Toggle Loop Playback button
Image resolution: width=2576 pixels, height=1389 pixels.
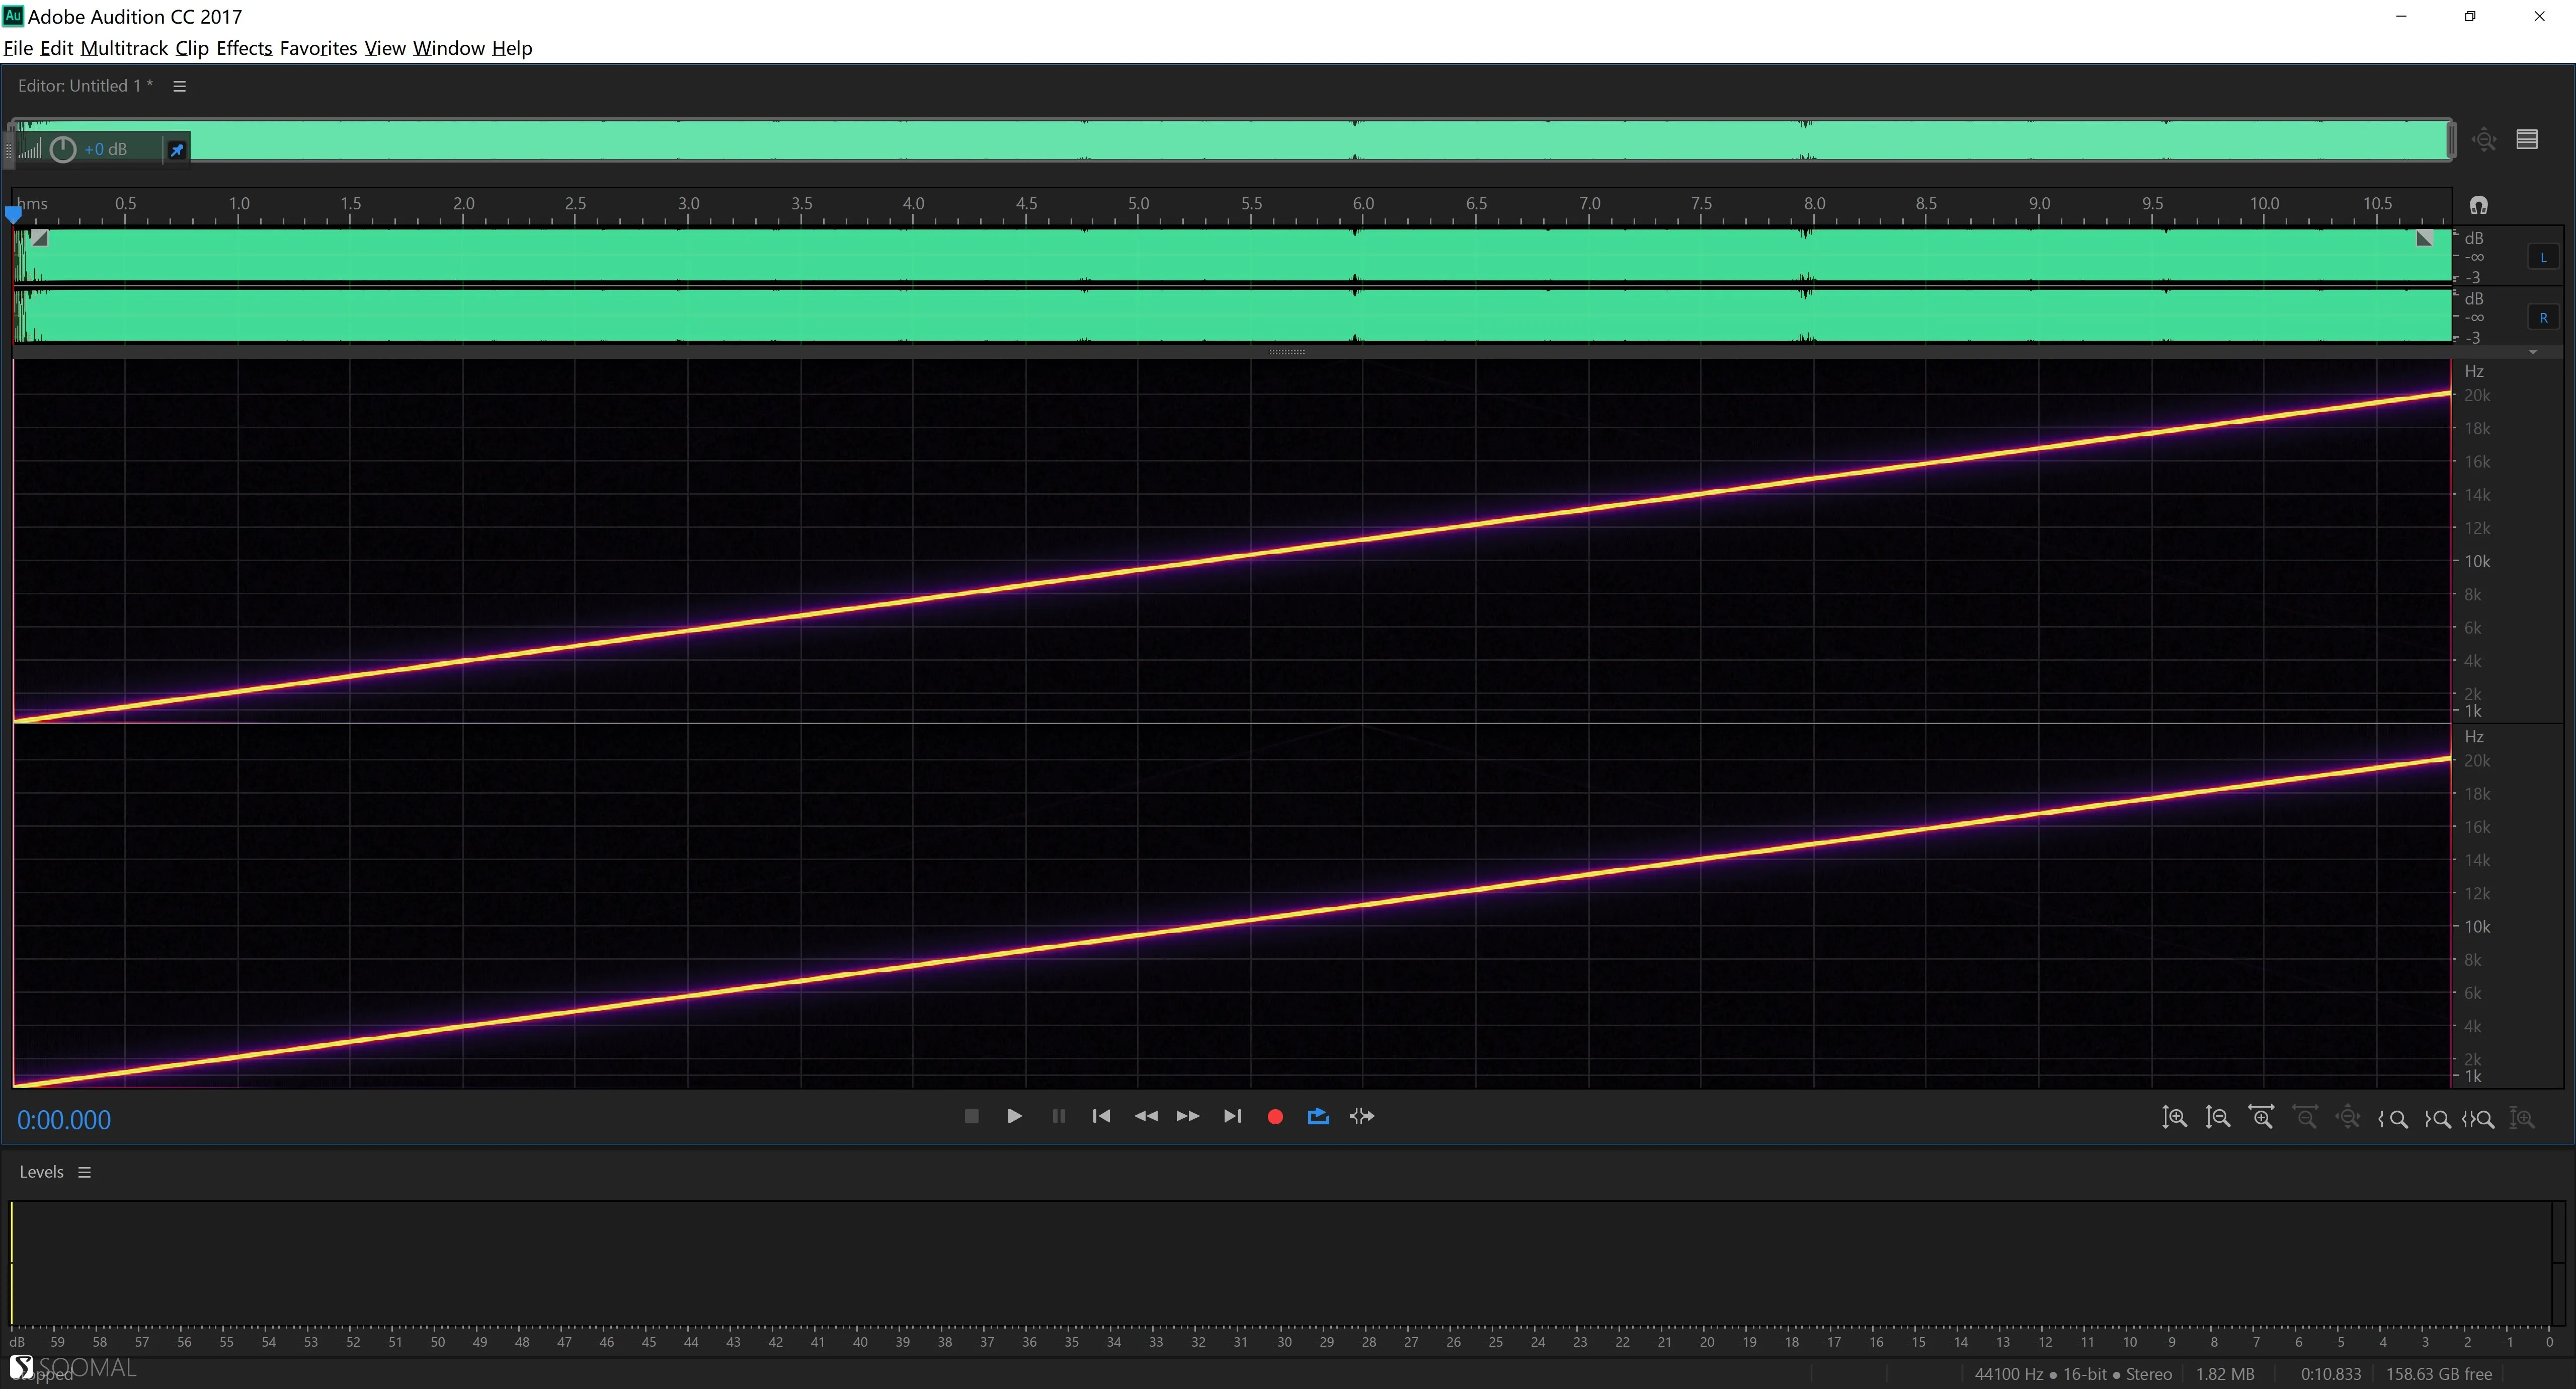tap(1318, 1116)
